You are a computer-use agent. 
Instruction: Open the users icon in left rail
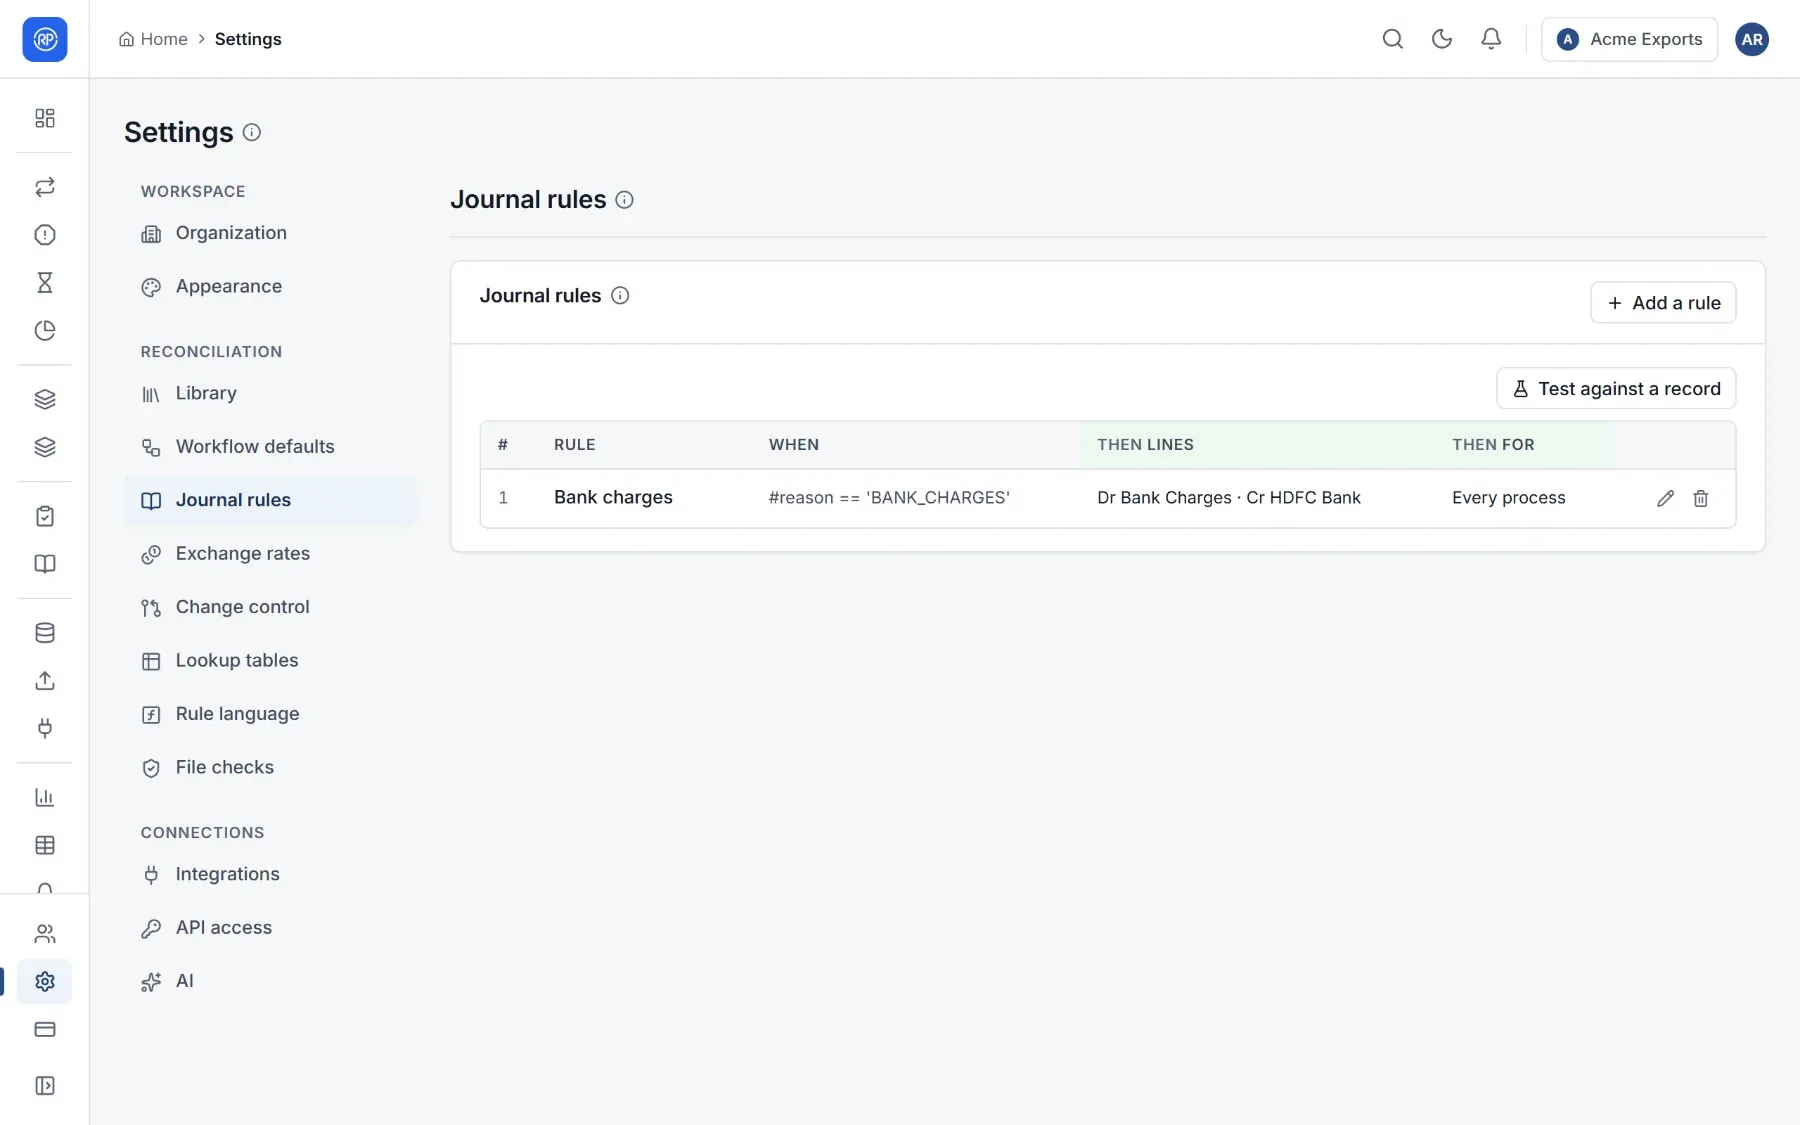pyautogui.click(x=45, y=934)
